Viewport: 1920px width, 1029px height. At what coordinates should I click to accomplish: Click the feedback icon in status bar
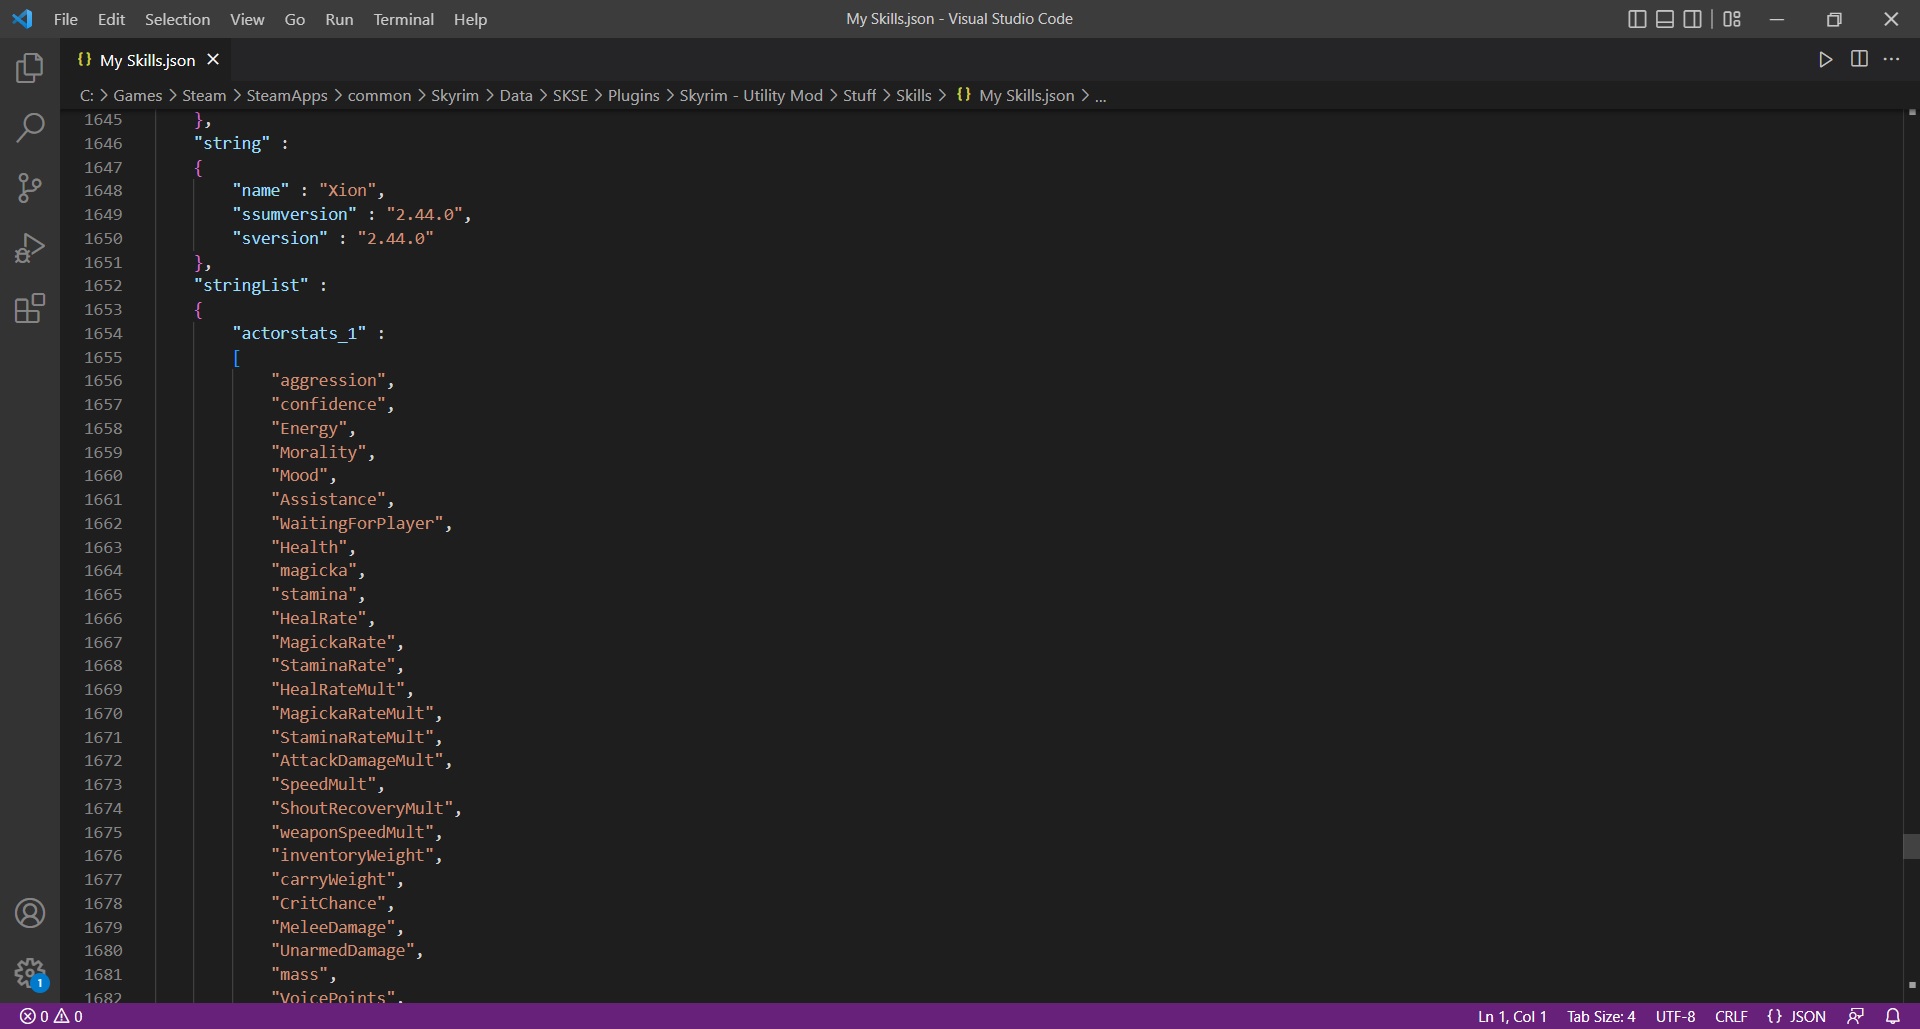tap(1855, 1016)
